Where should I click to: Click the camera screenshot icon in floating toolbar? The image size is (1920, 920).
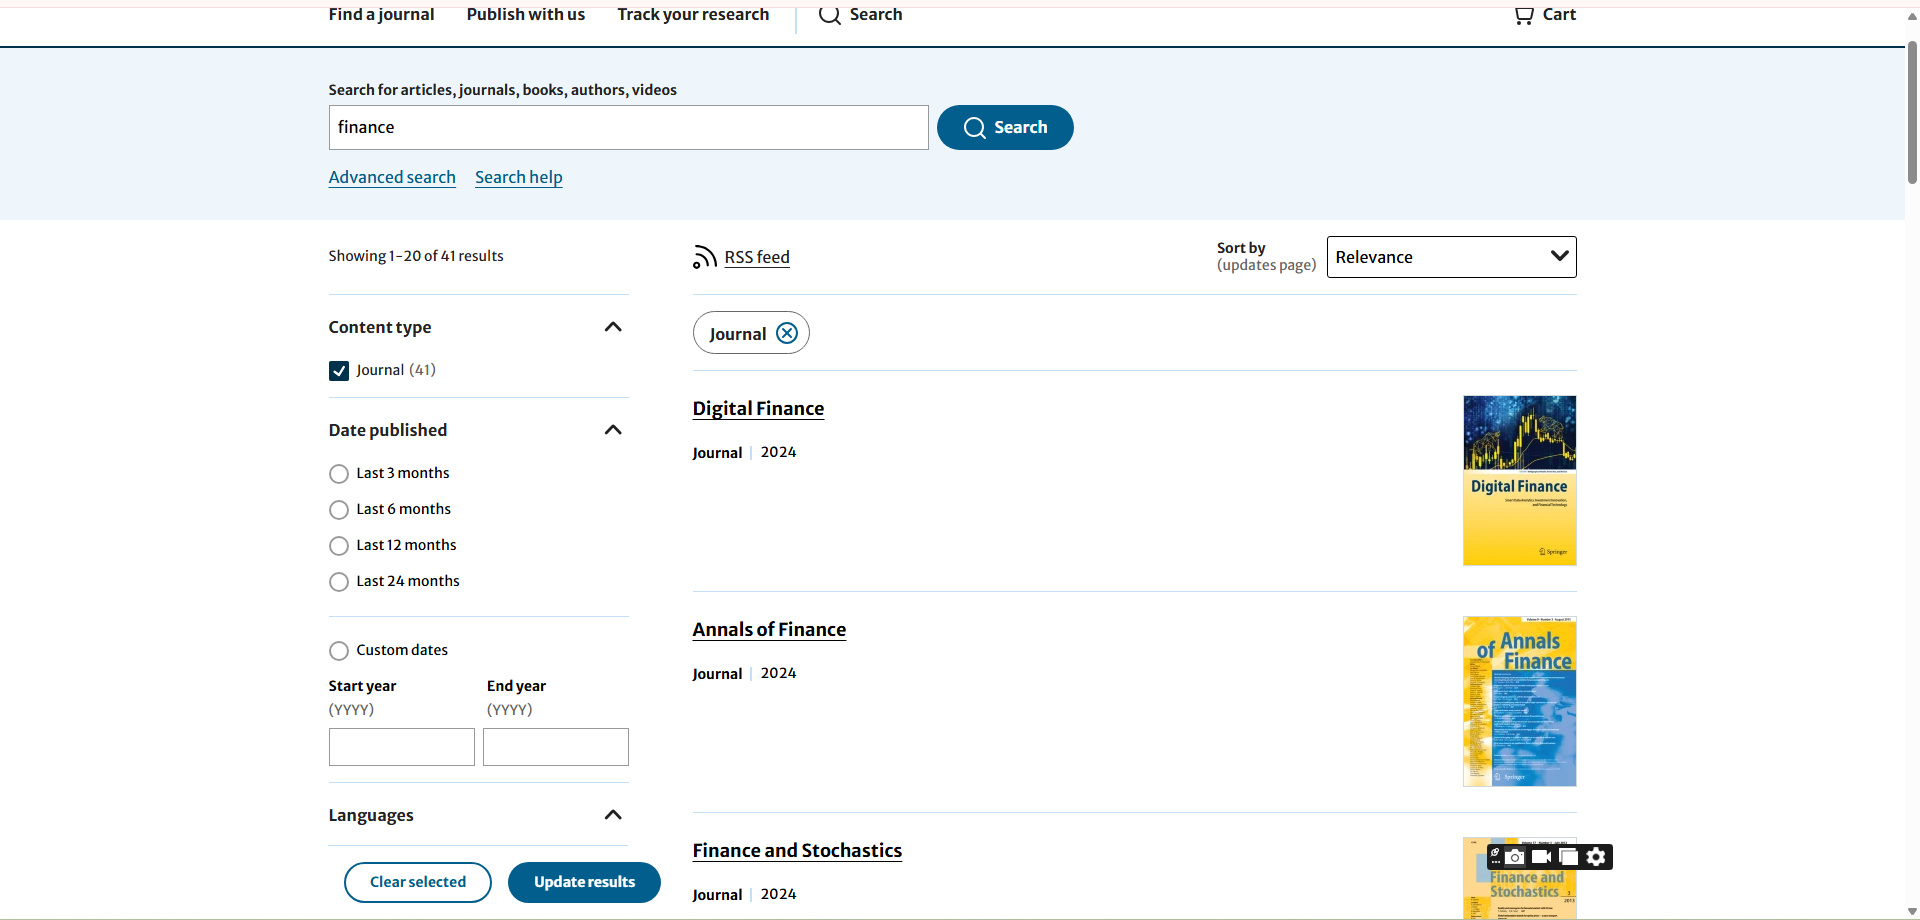coord(1516,857)
